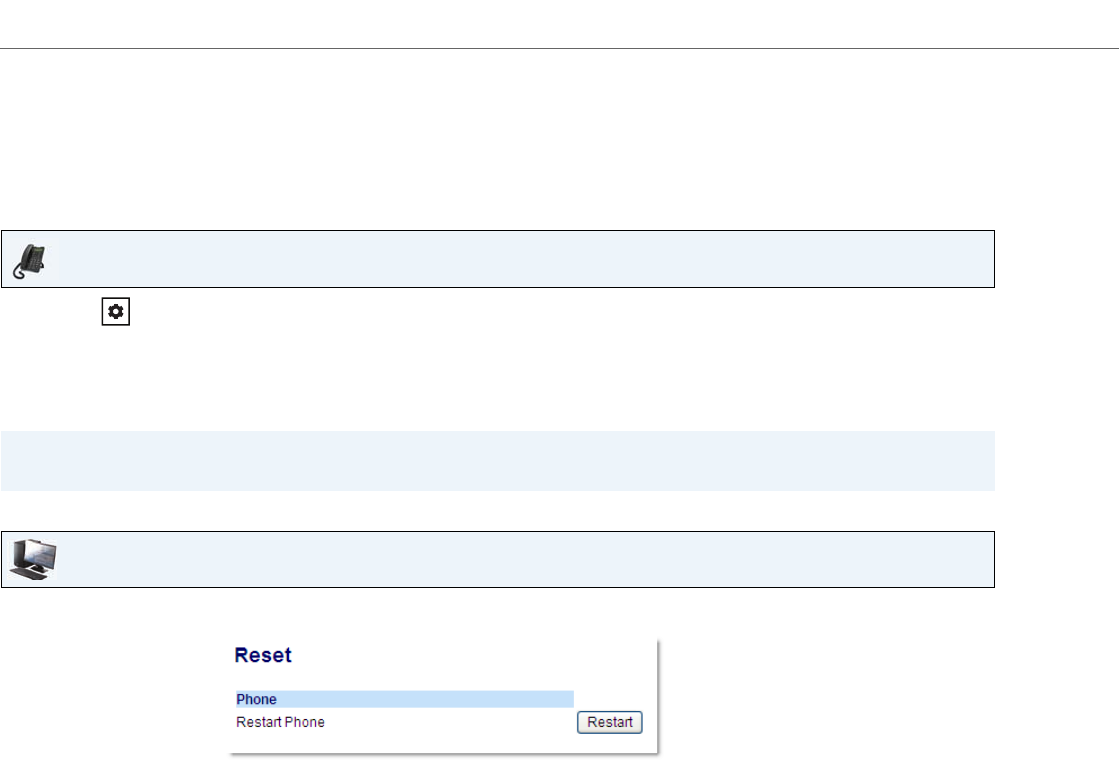Click the keypad of the desk phone icon

point(38,261)
